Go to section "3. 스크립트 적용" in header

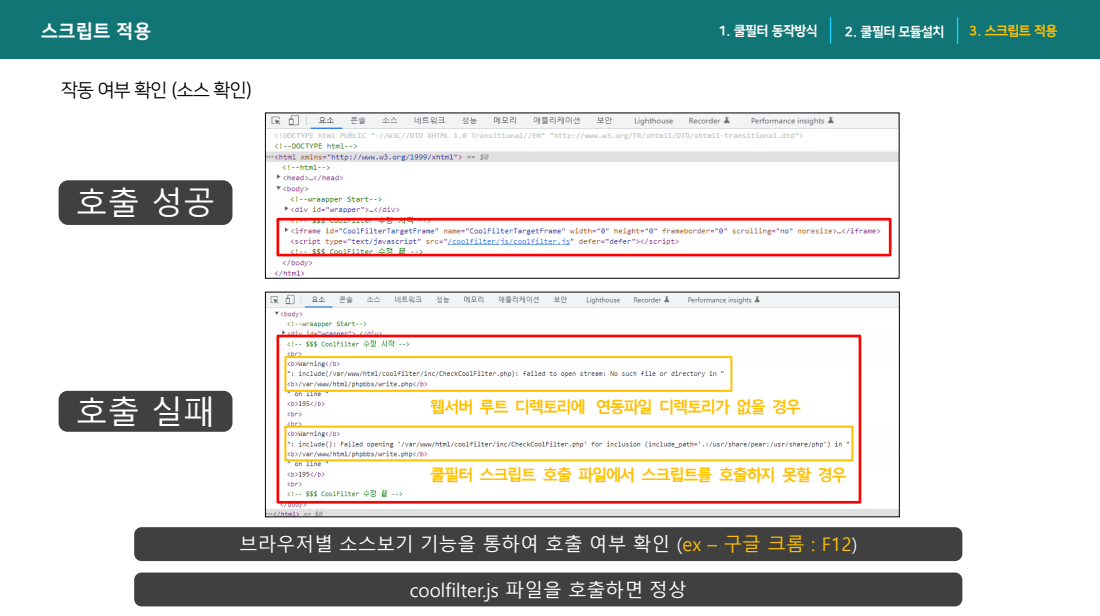click(1012, 31)
